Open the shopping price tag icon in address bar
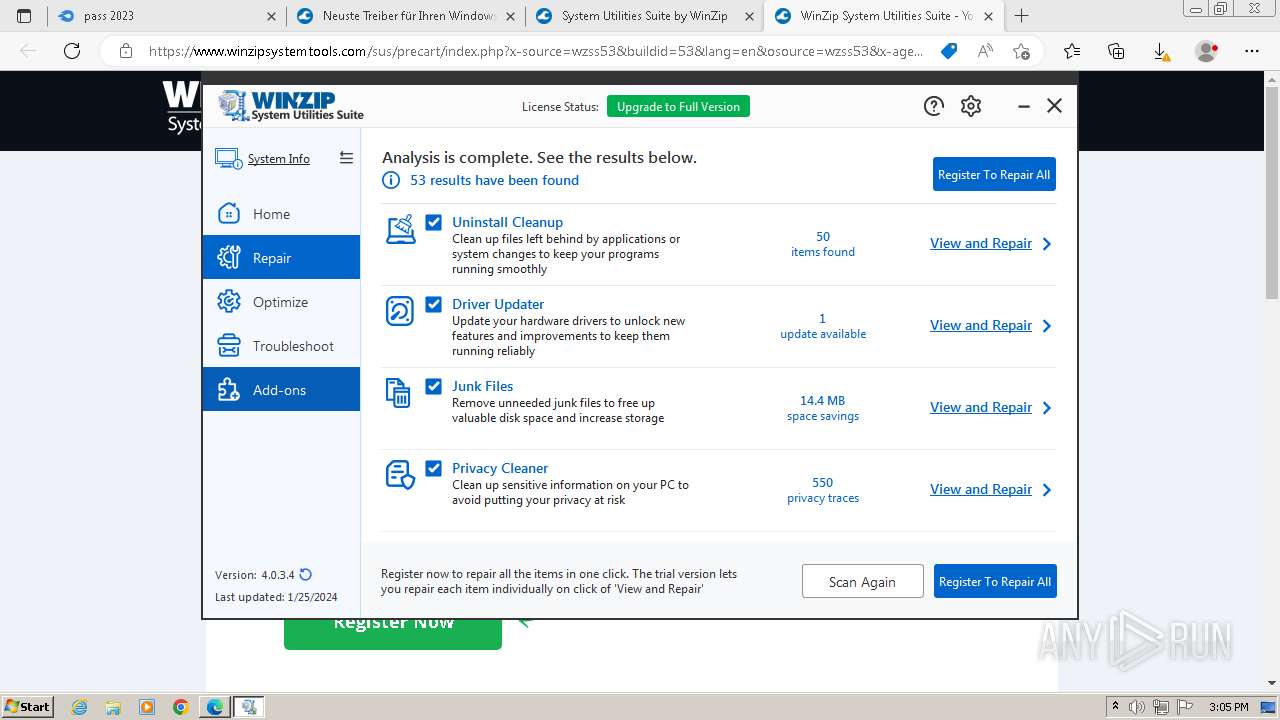 point(949,51)
